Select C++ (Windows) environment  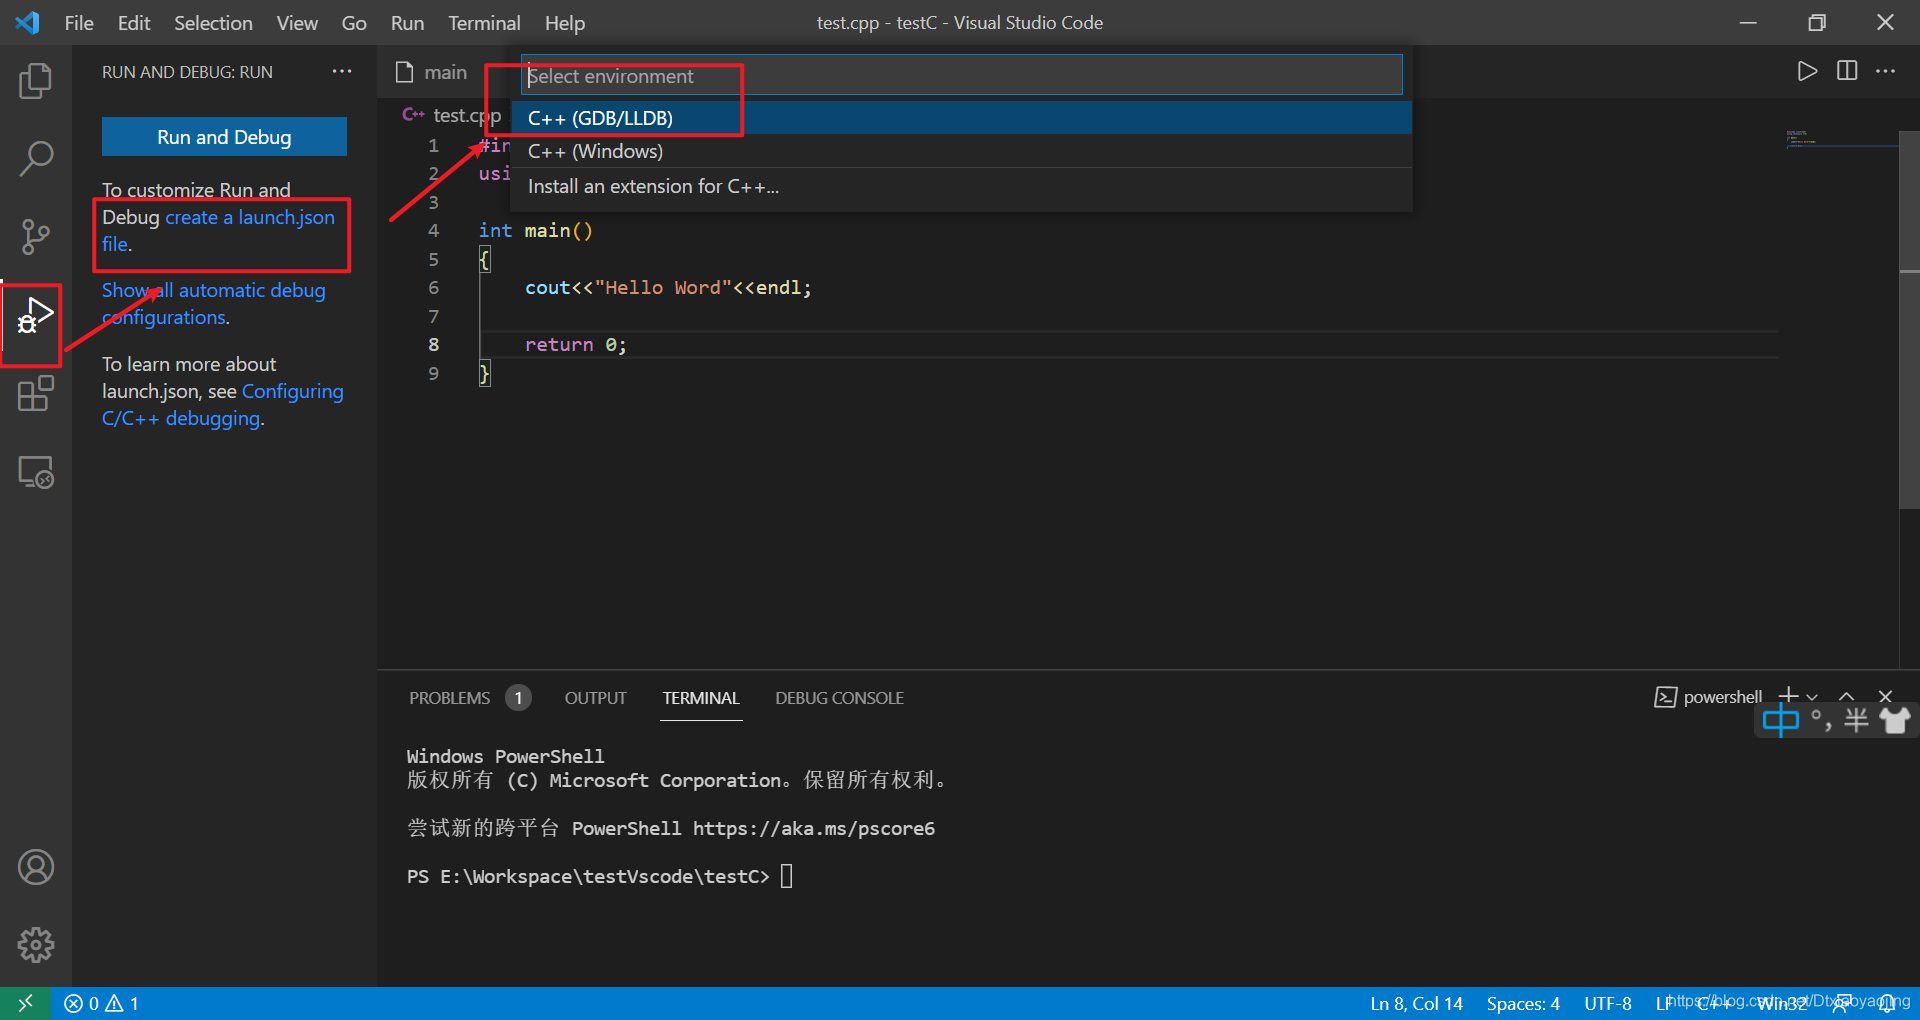(x=961, y=151)
